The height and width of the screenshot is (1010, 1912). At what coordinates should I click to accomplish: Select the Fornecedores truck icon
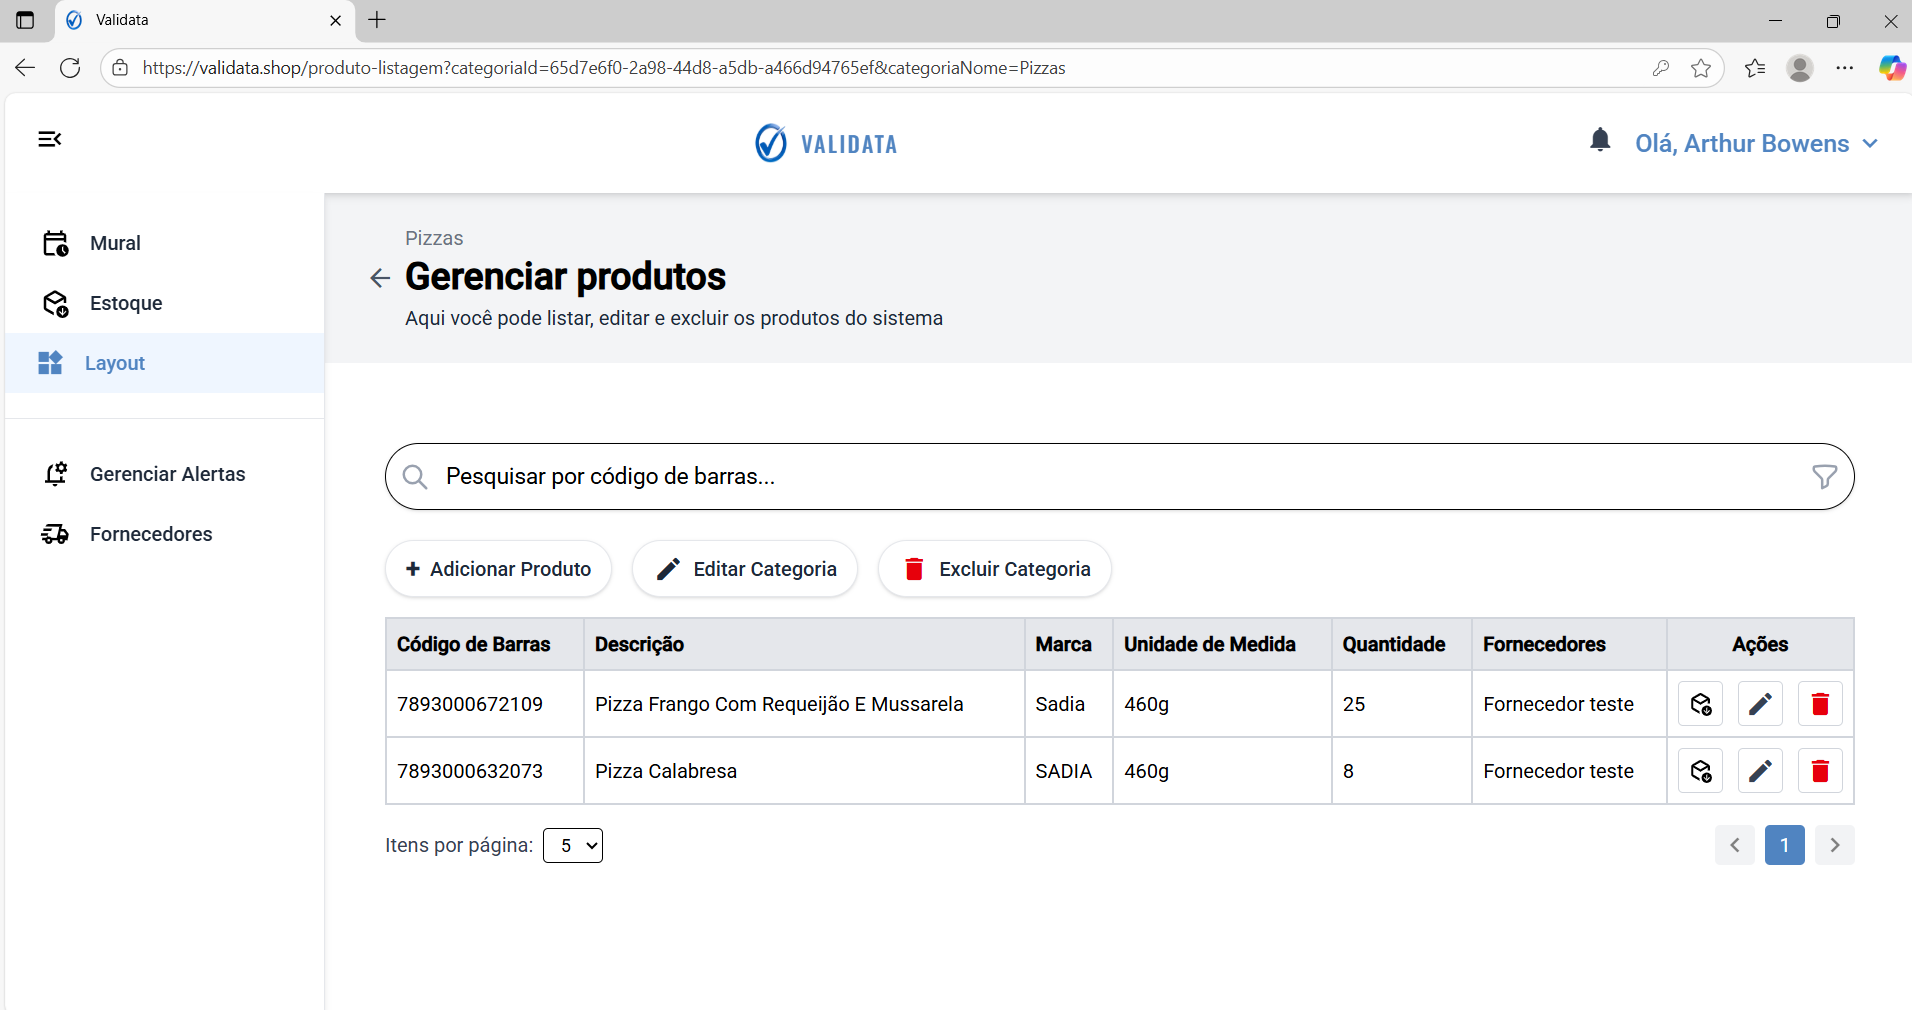click(x=55, y=534)
